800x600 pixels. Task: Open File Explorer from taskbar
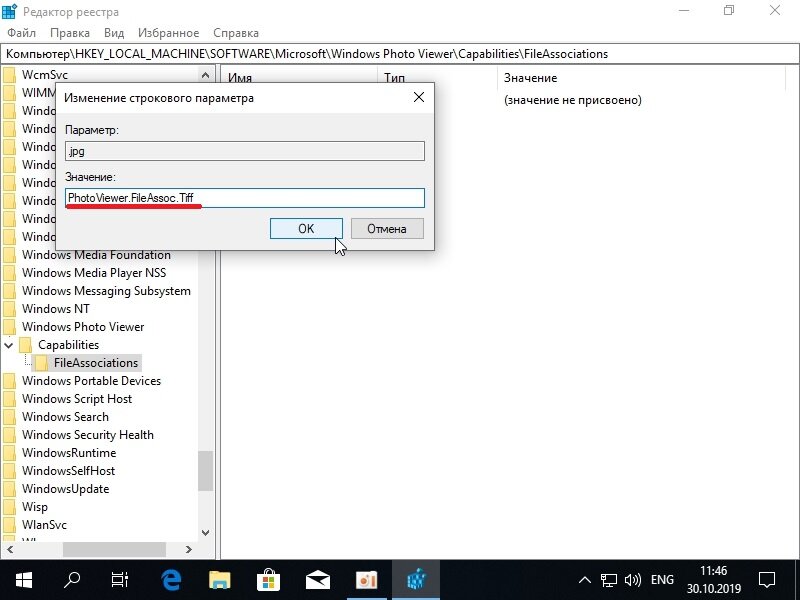[220, 580]
